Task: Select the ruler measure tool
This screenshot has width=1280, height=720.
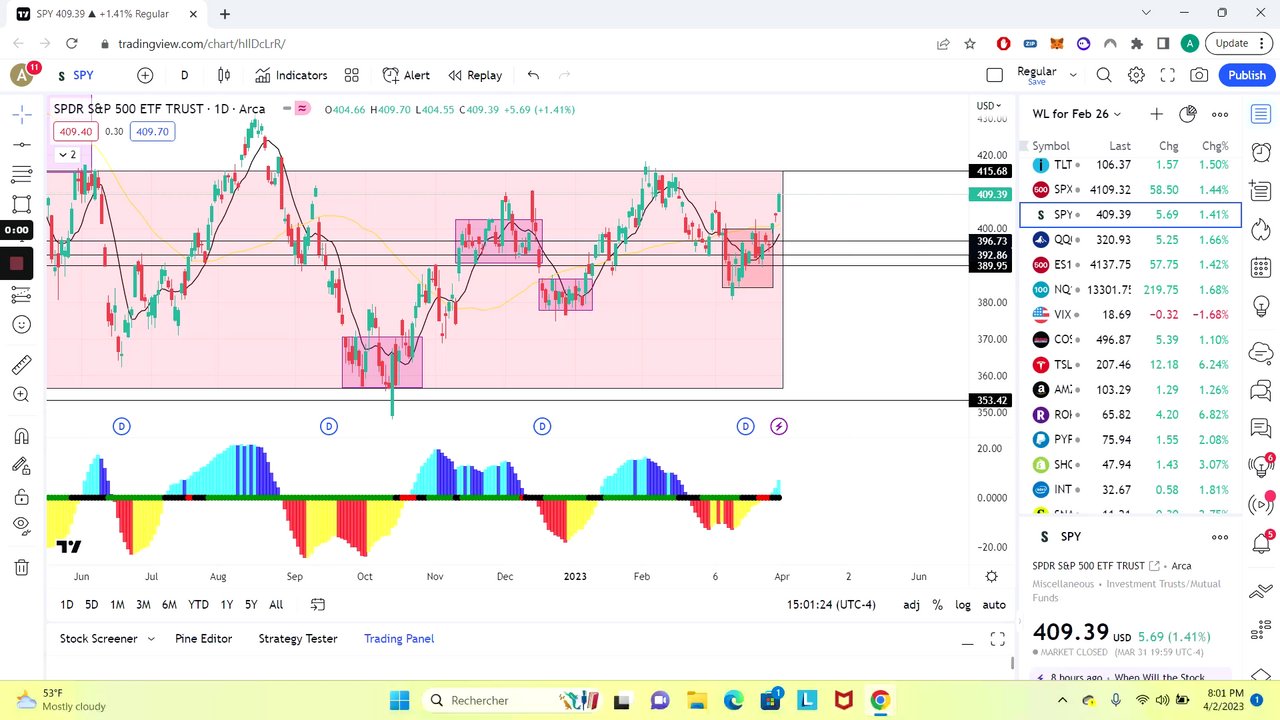Action: (22, 364)
